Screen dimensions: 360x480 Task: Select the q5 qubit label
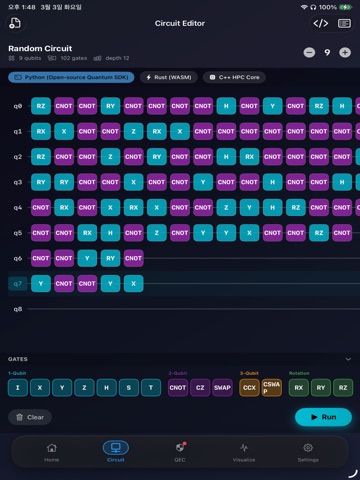(x=18, y=233)
